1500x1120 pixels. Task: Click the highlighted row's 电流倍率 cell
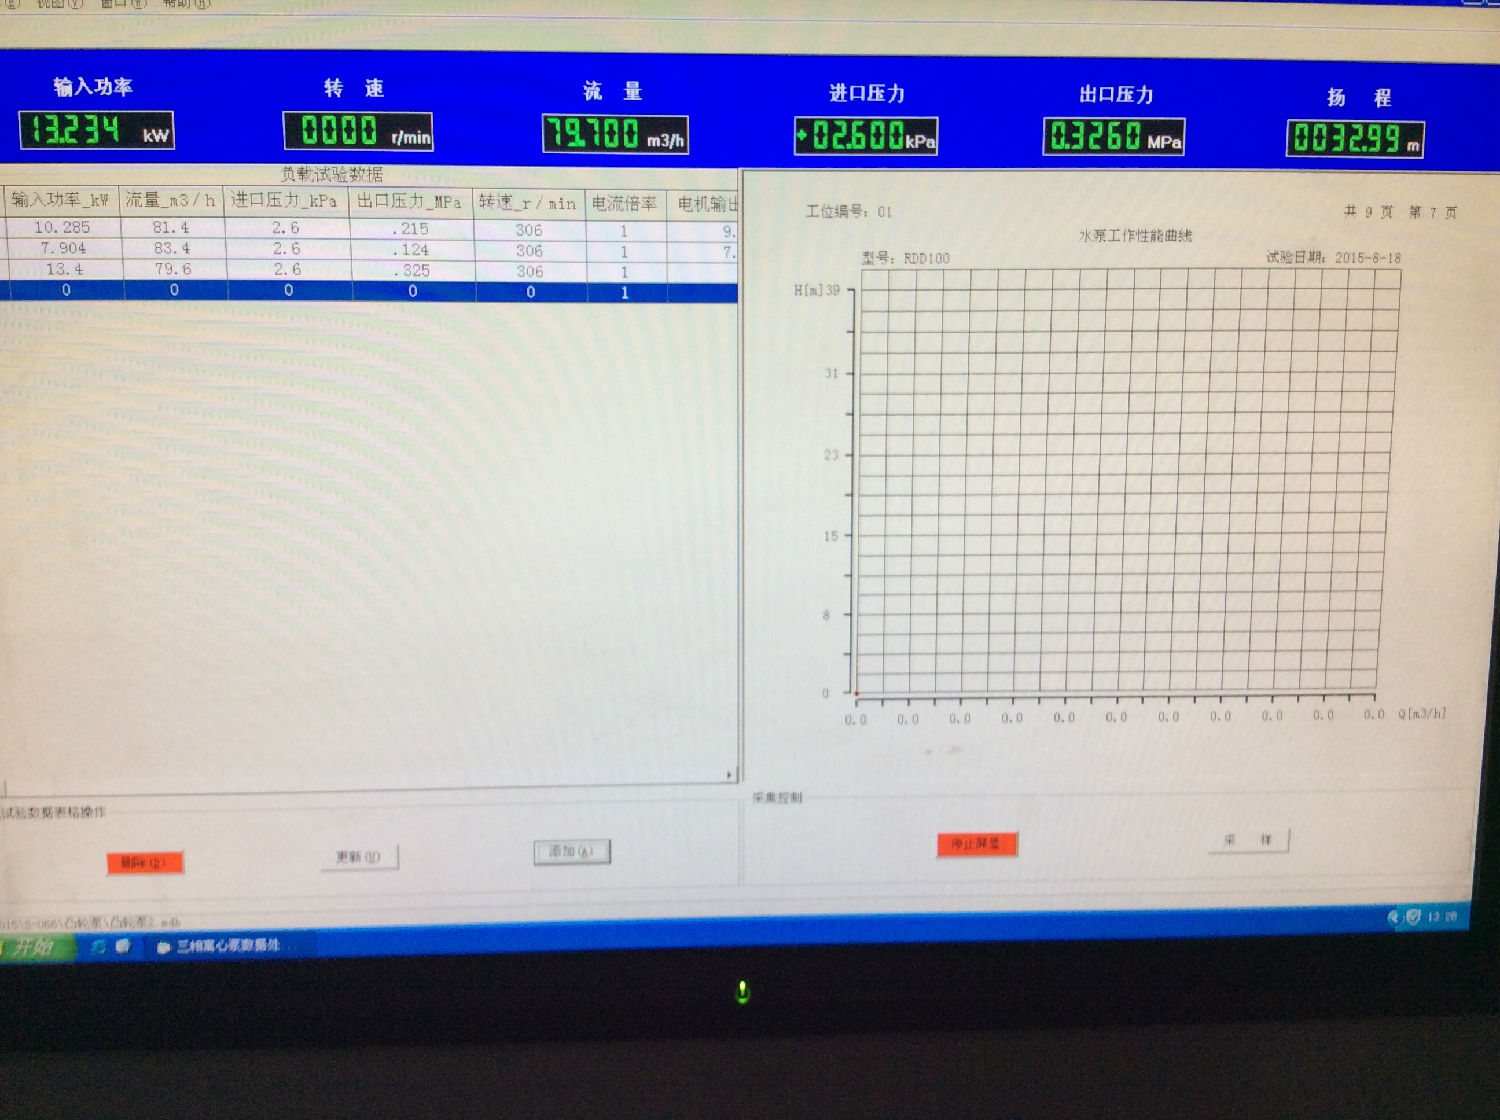click(x=625, y=292)
